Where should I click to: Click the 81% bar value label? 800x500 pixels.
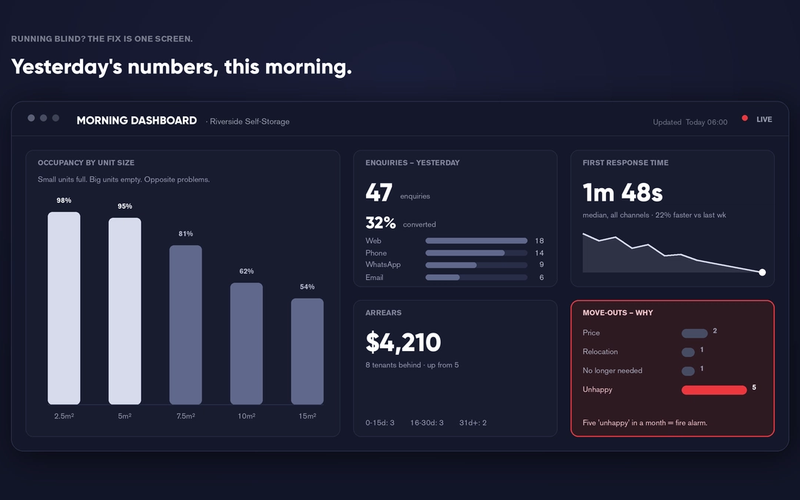coord(186,234)
